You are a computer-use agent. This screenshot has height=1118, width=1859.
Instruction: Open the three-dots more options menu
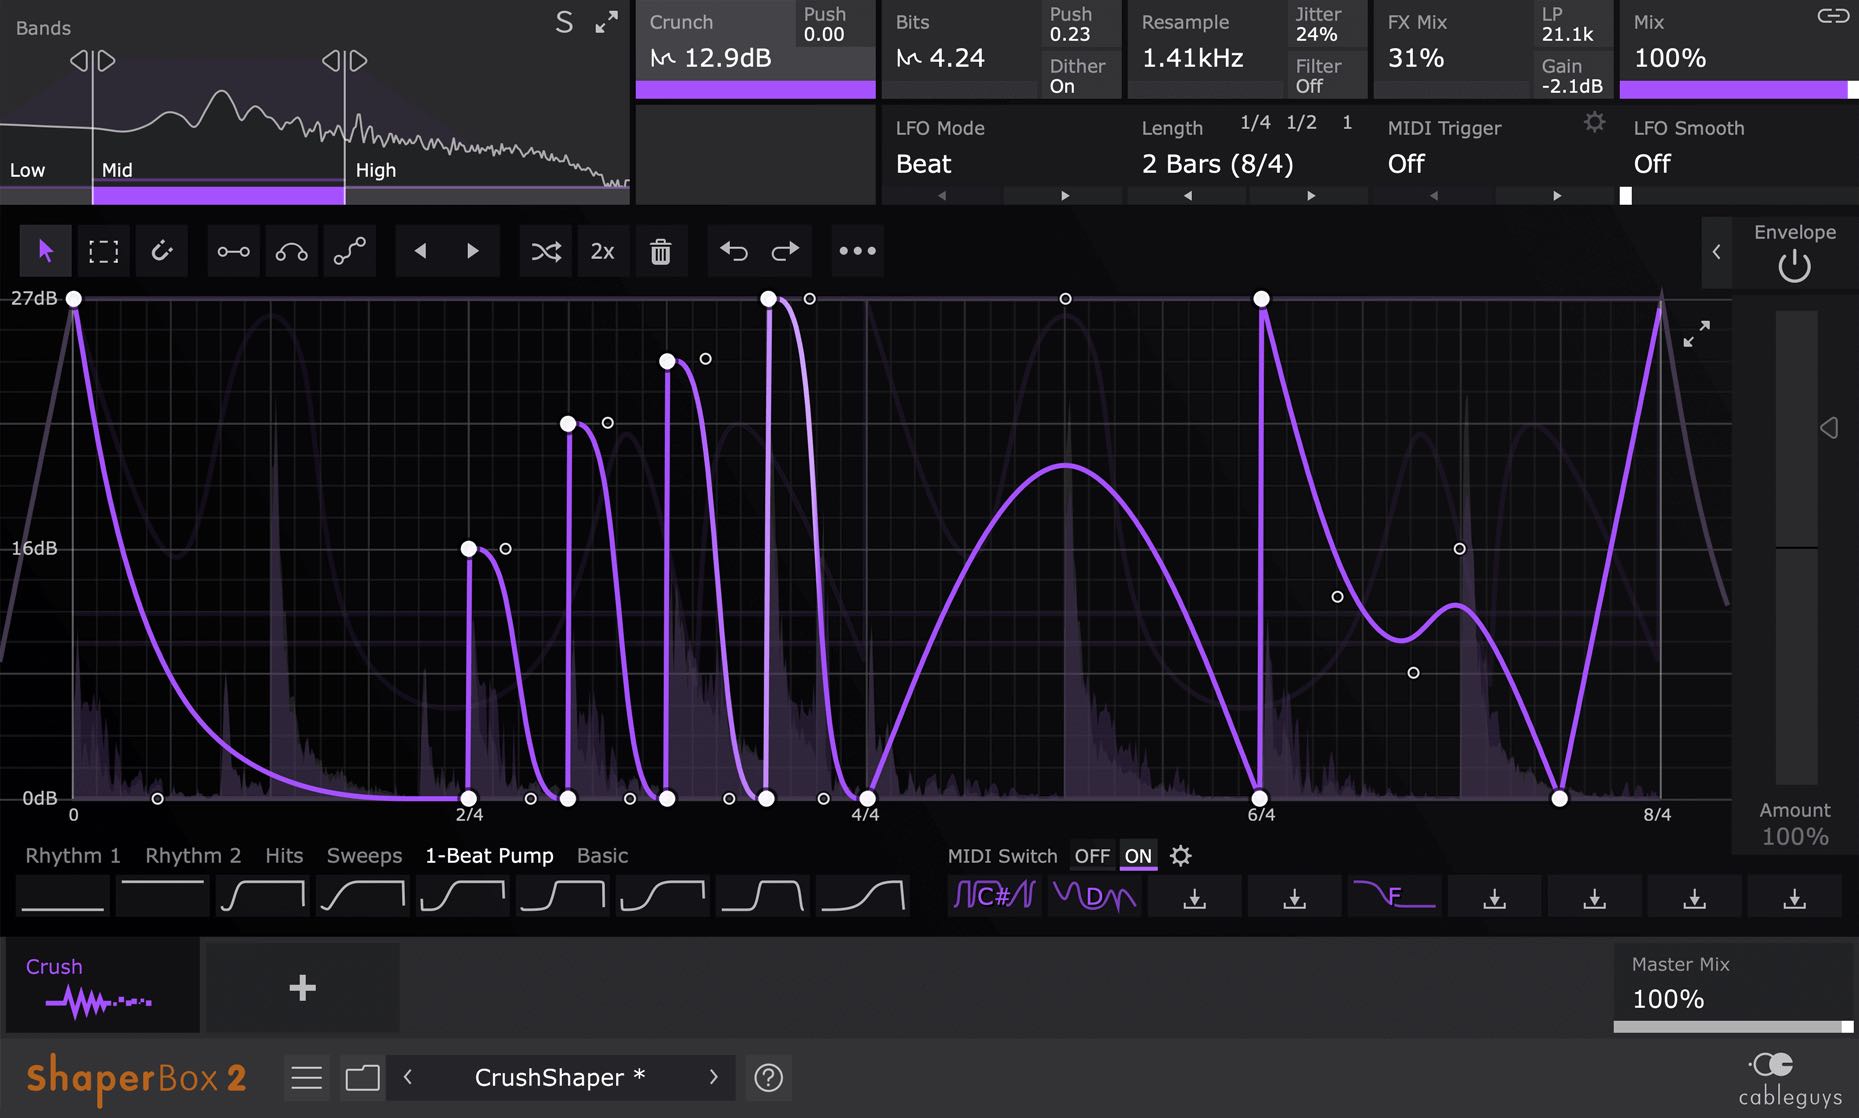click(857, 251)
